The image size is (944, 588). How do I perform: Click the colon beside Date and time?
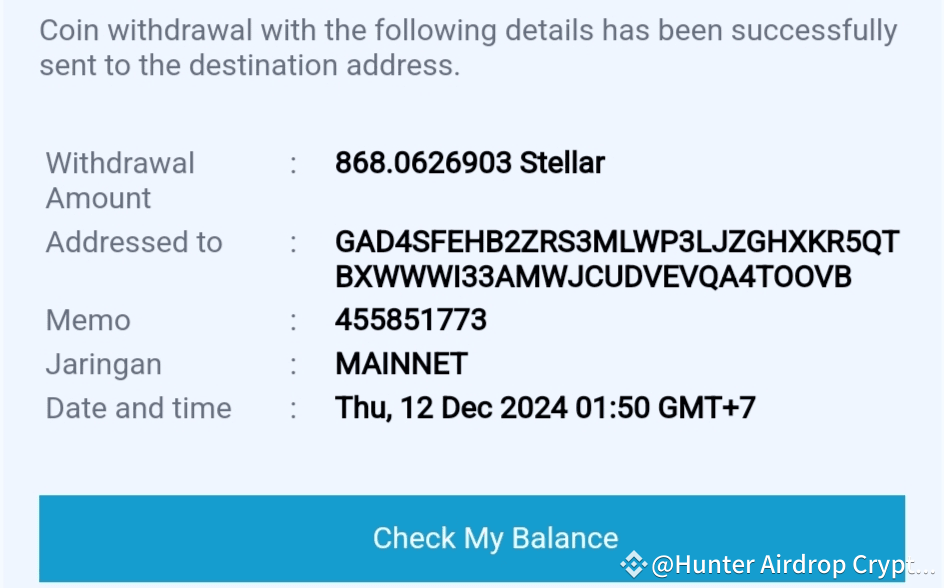coord(293,408)
